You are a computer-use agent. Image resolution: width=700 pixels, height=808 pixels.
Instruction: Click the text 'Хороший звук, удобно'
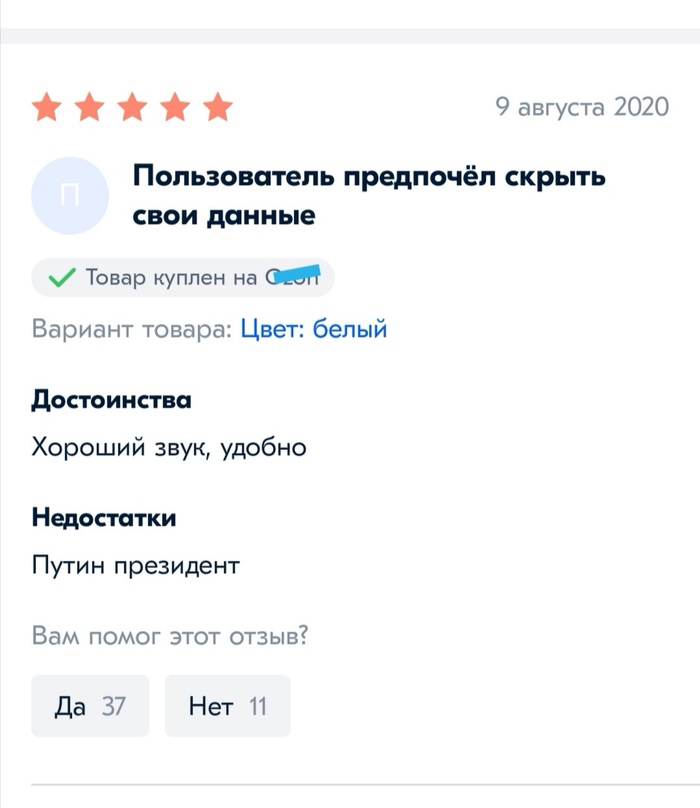point(169,447)
